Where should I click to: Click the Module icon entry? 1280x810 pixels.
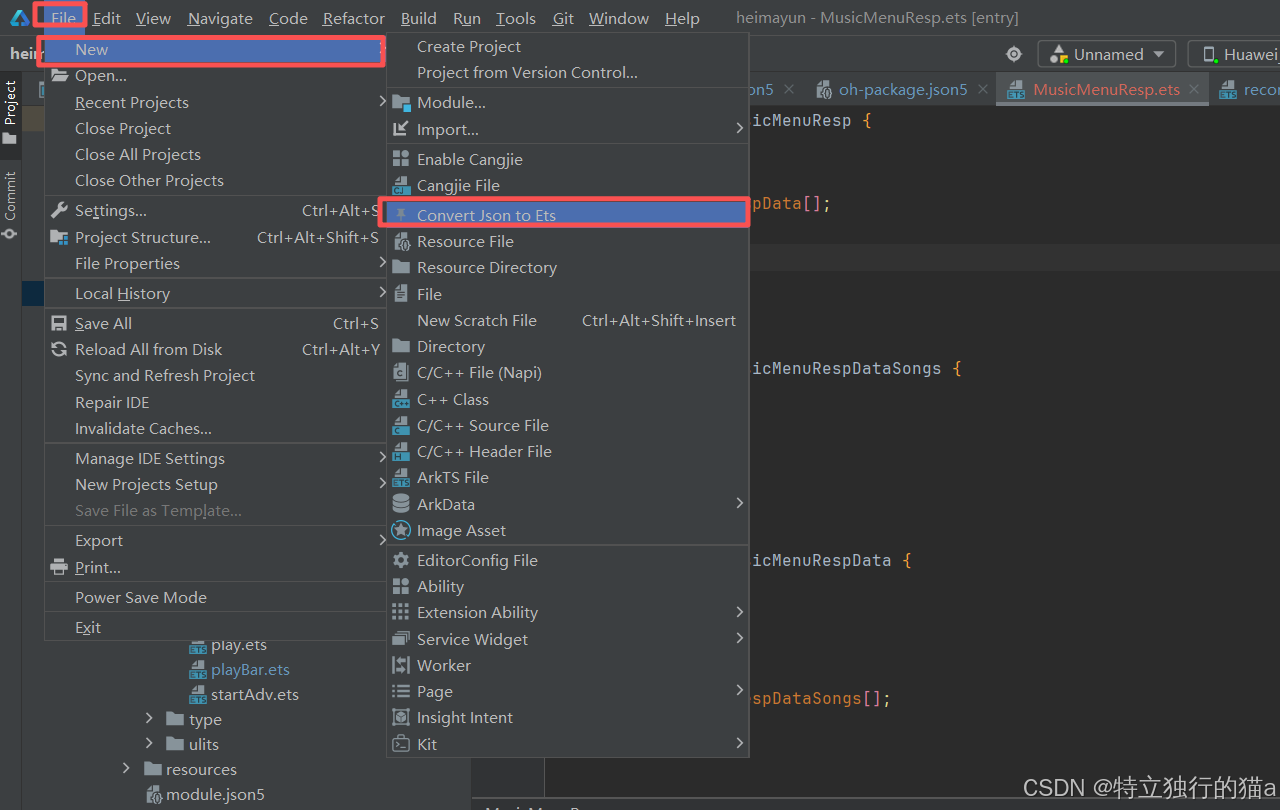coord(401,102)
